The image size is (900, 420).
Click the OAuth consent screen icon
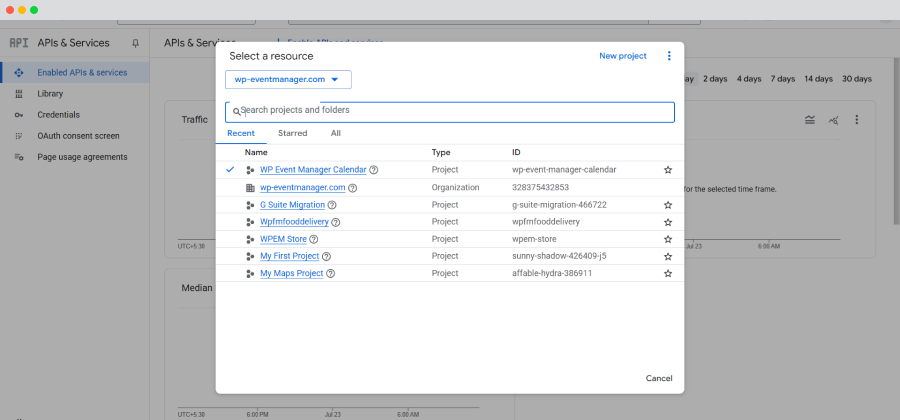pos(19,136)
